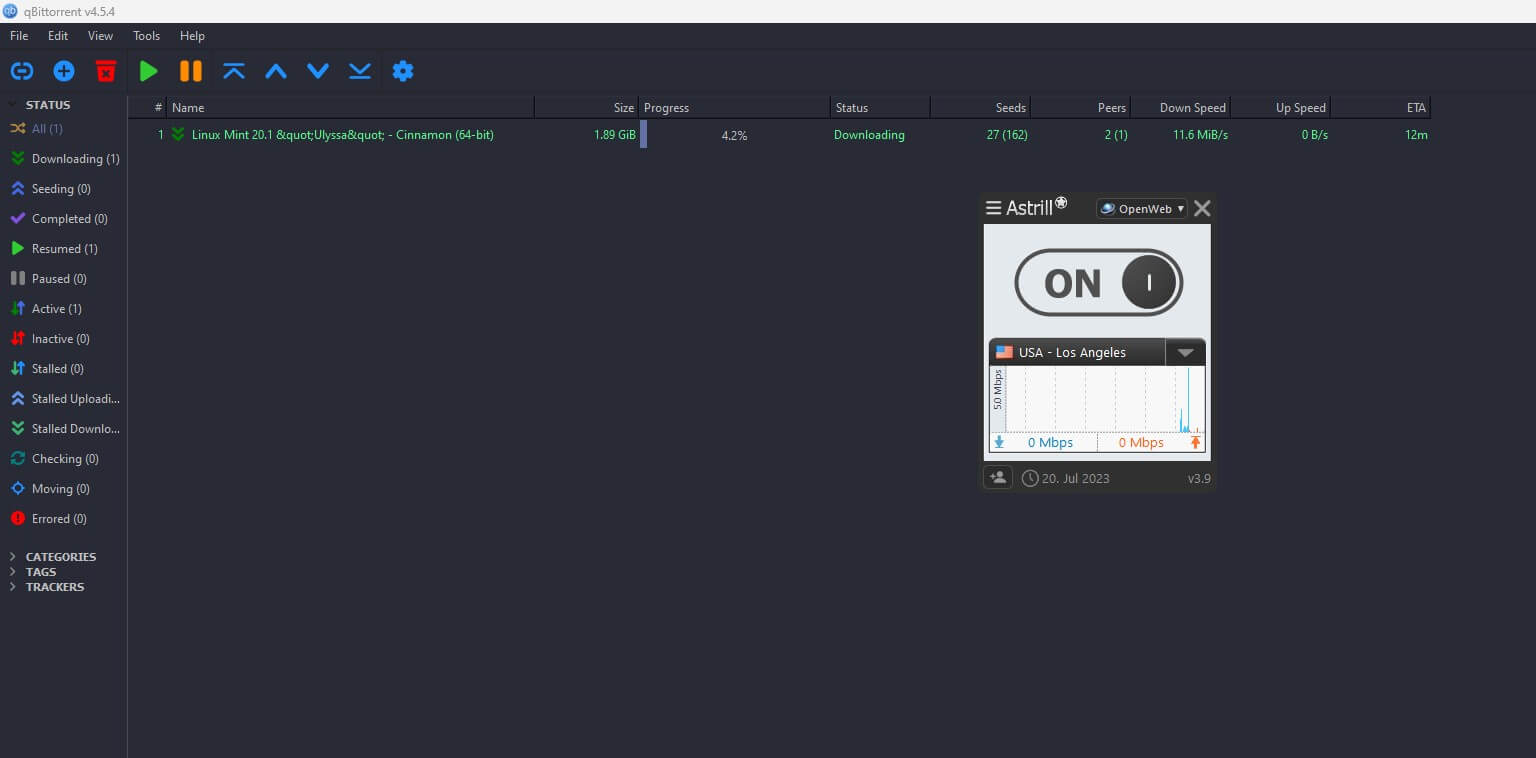The height and width of the screenshot is (758, 1536).
Task: Expand the TAGS section
Action: click(x=13, y=572)
